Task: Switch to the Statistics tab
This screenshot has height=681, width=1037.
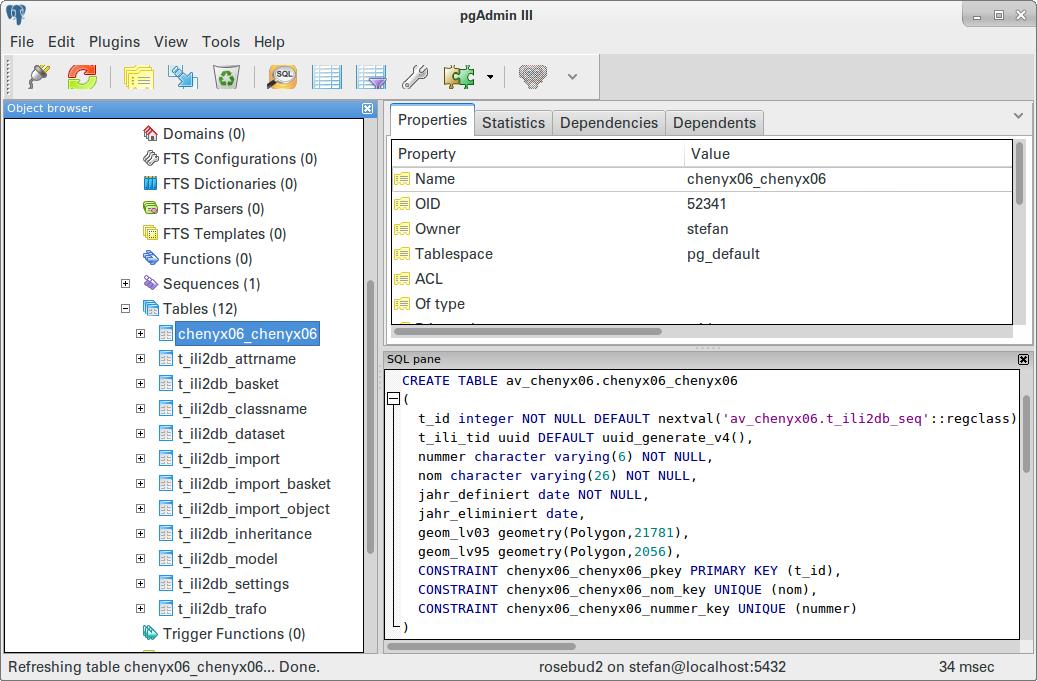Action: (x=513, y=123)
